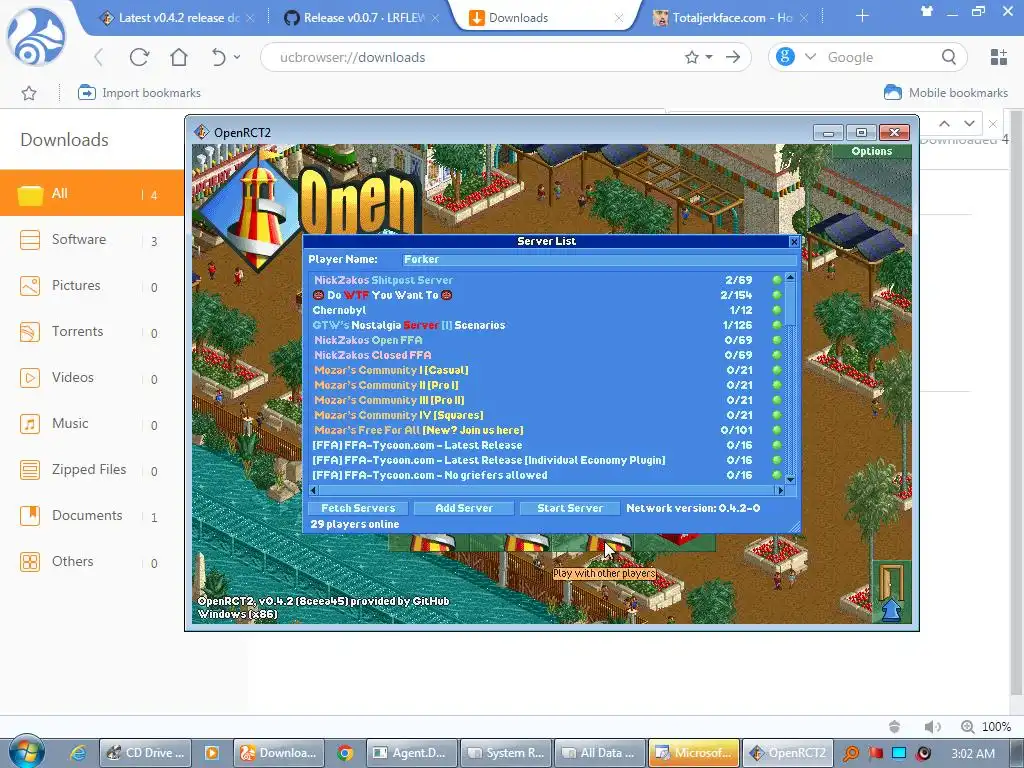Image resolution: width=1024 pixels, height=768 pixels.
Task: Select Mozar's Community I [Casual] server
Action: pos(545,370)
